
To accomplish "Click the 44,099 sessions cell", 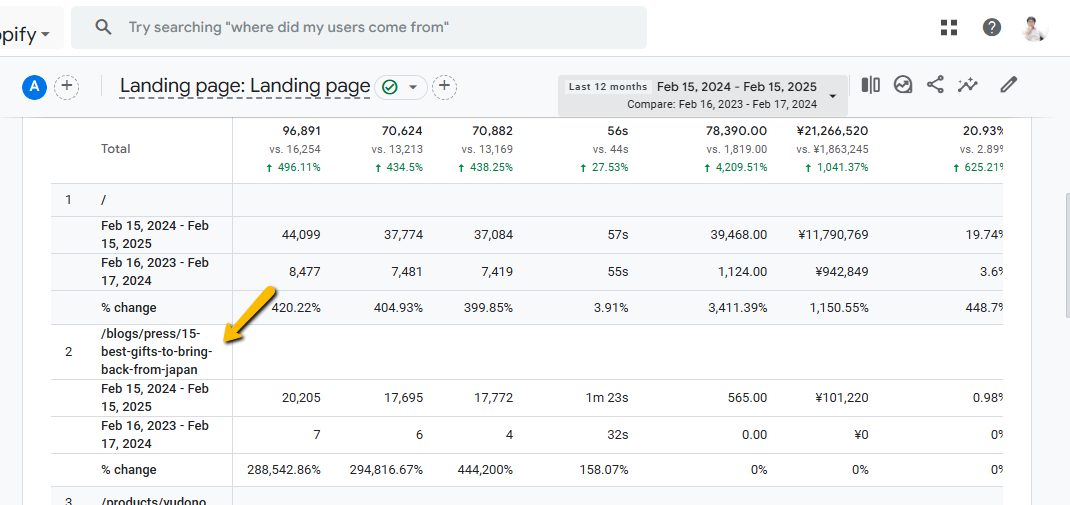I will click(301, 235).
